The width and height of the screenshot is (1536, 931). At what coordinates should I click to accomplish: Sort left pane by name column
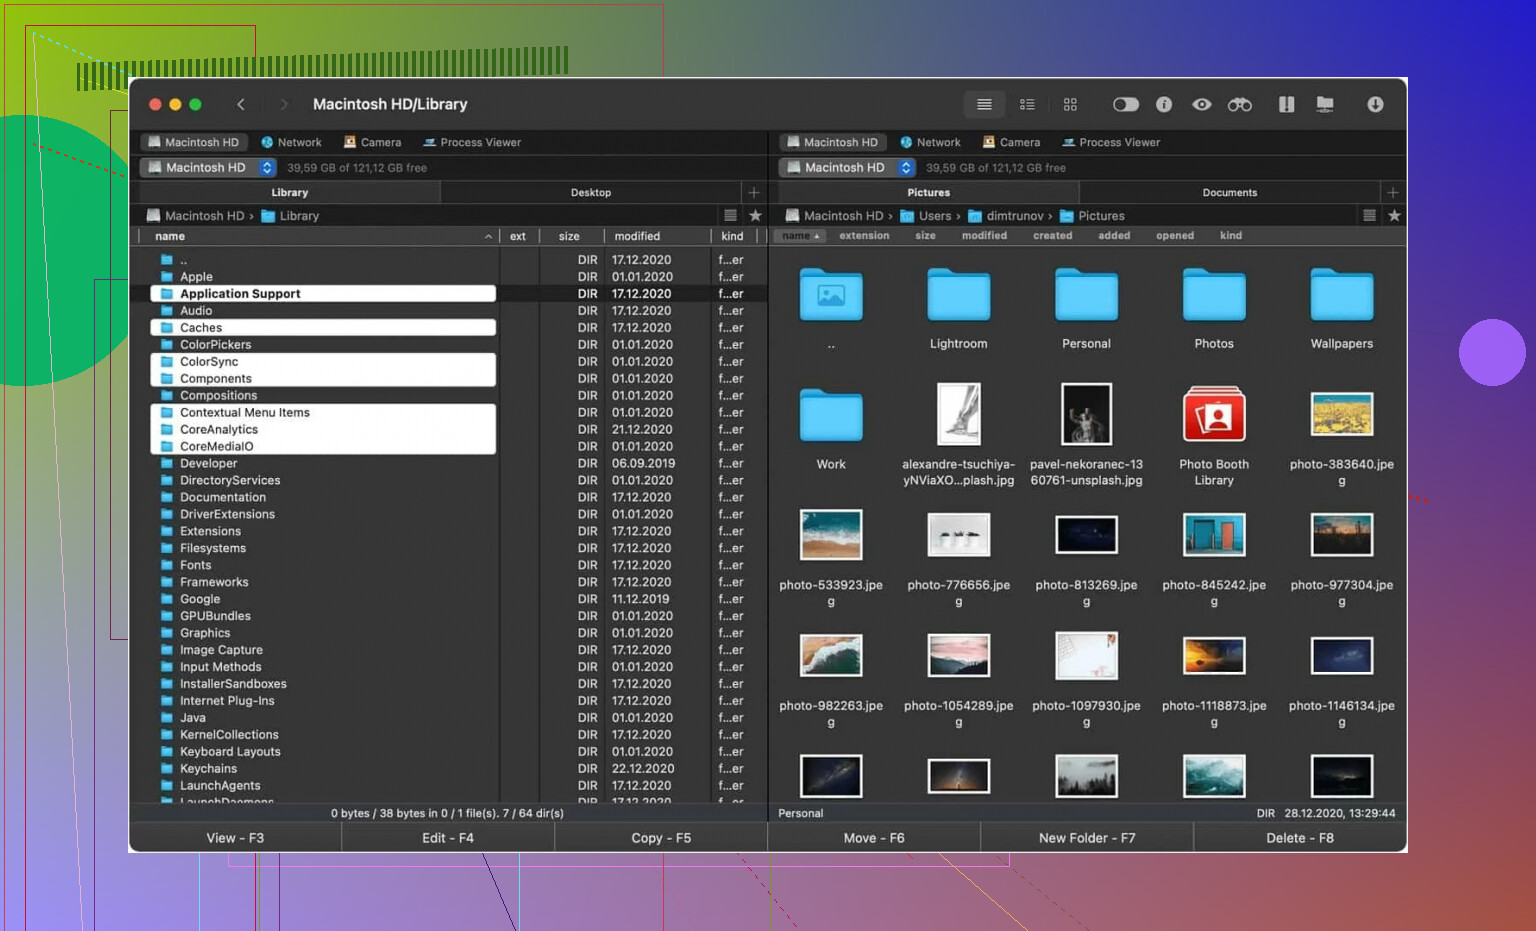[x=170, y=237]
